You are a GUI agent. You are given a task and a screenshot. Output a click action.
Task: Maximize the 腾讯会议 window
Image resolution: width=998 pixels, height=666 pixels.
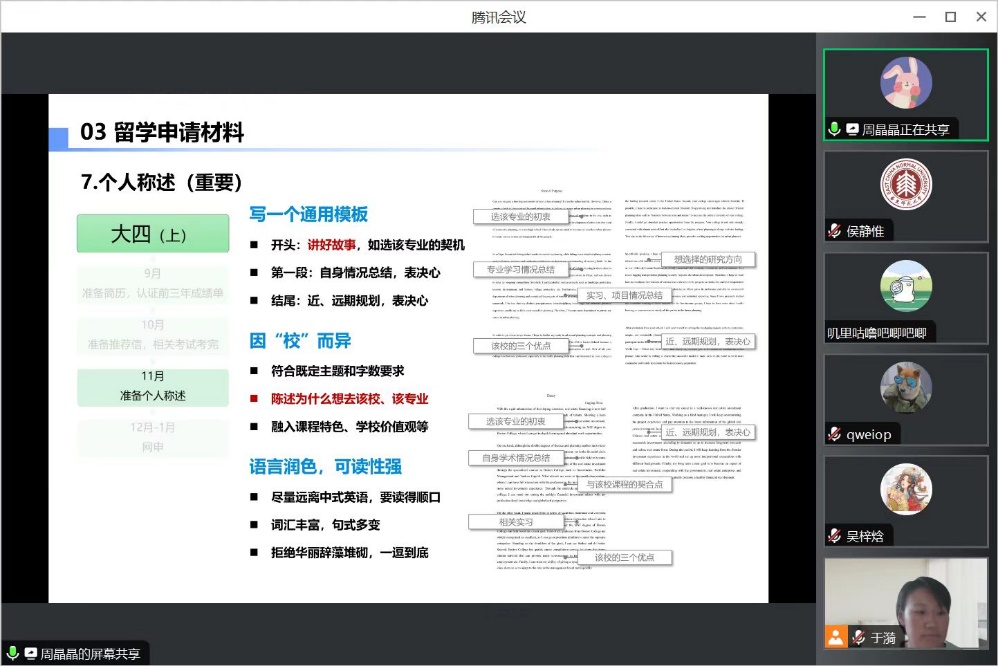tap(950, 16)
